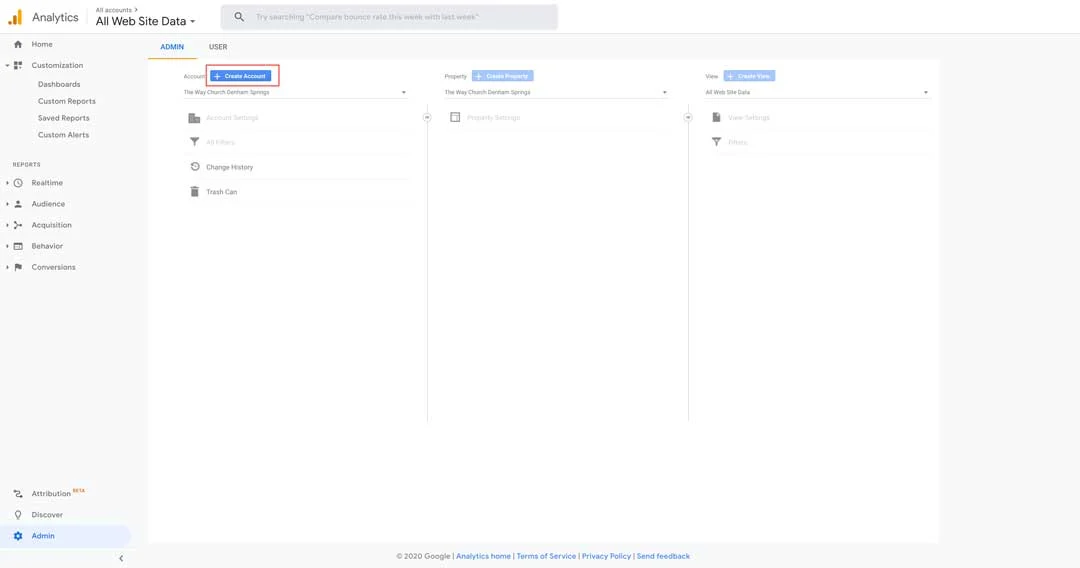Click the Attribution path icon
Screen dimensions: 1080x568
[x=18, y=494]
